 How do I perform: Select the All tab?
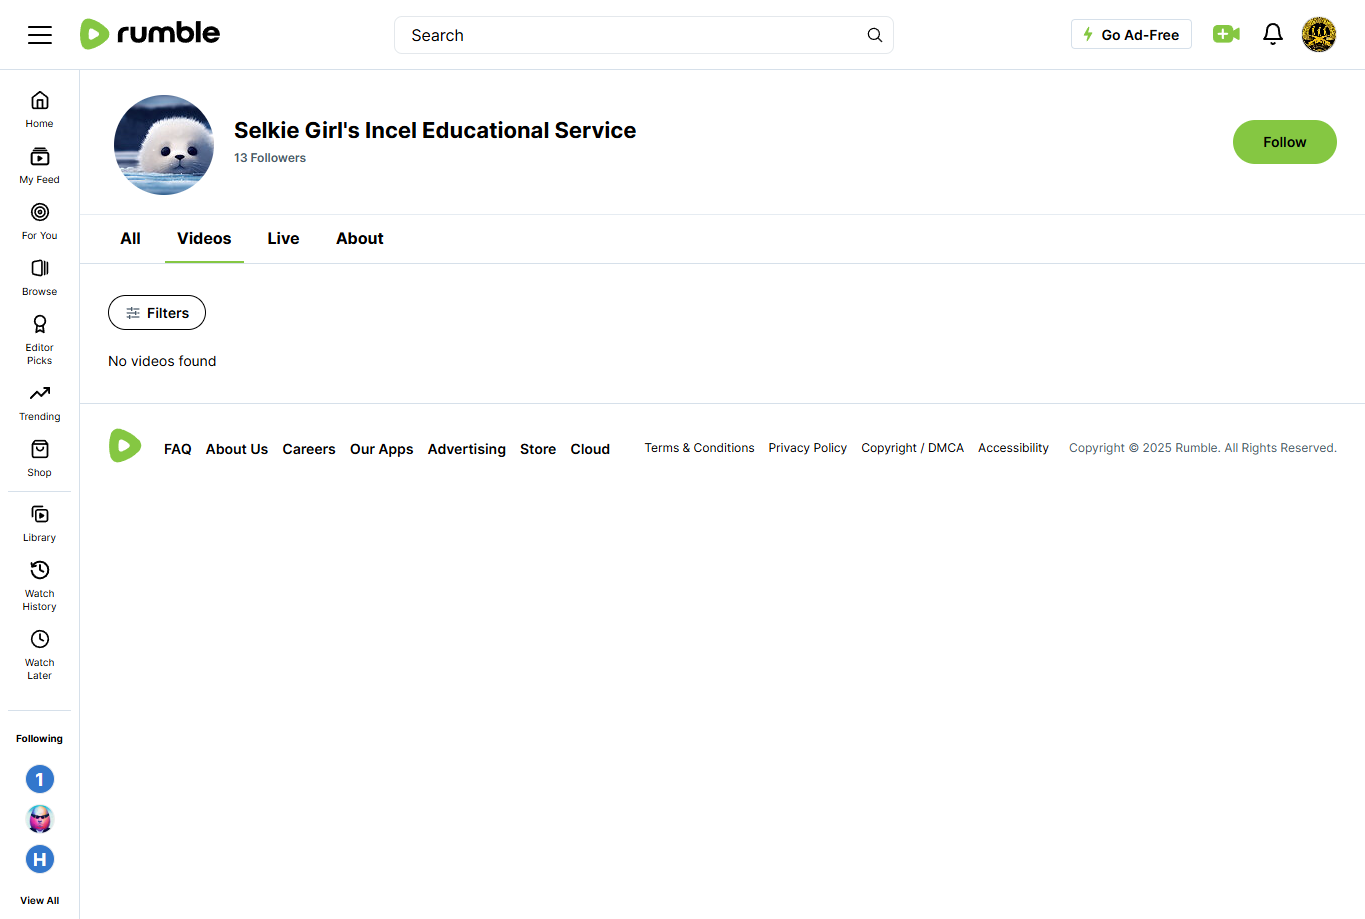click(x=130, y=239)
